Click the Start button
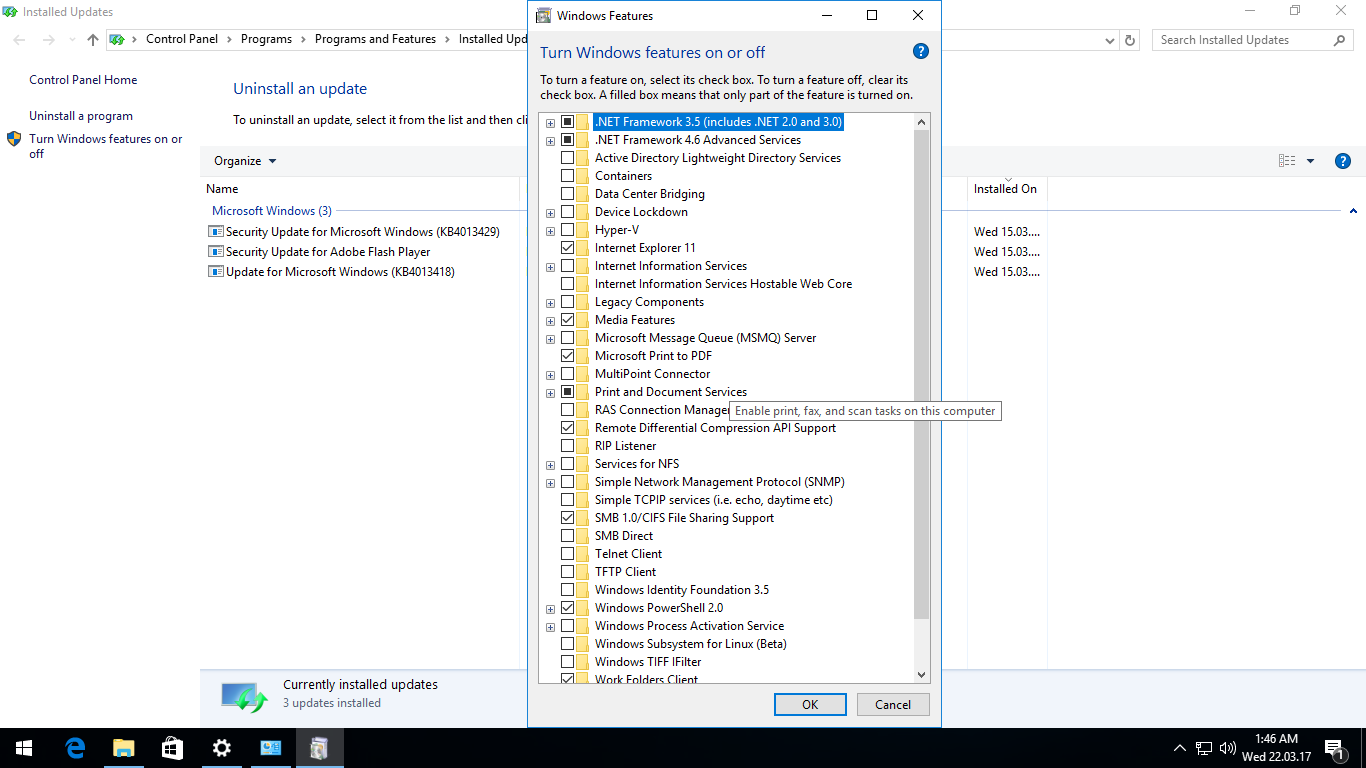 (24, 748)
